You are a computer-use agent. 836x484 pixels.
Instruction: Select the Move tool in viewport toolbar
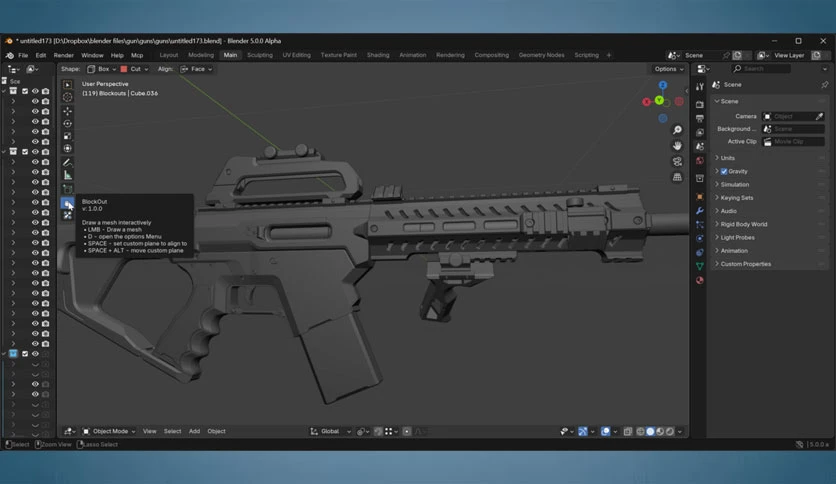pyautogui.click(x=68, y=111)
